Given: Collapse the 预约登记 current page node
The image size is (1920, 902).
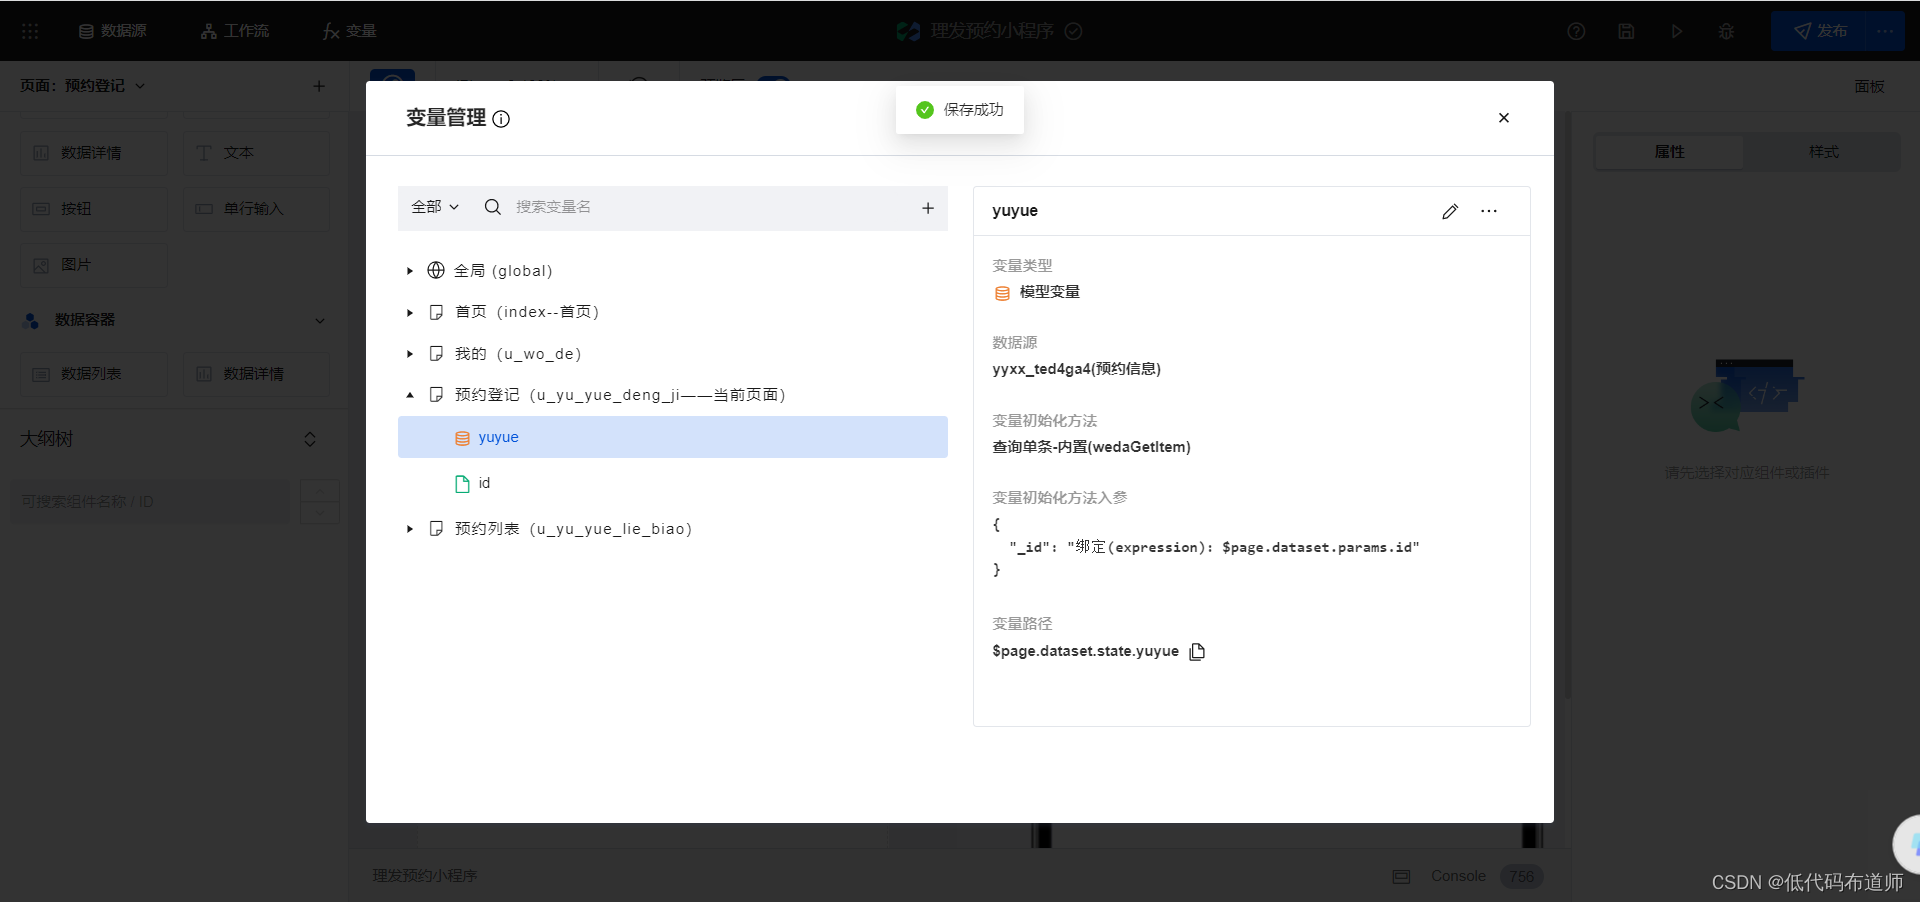Looking at the screenshot, I should click(410, 395).
